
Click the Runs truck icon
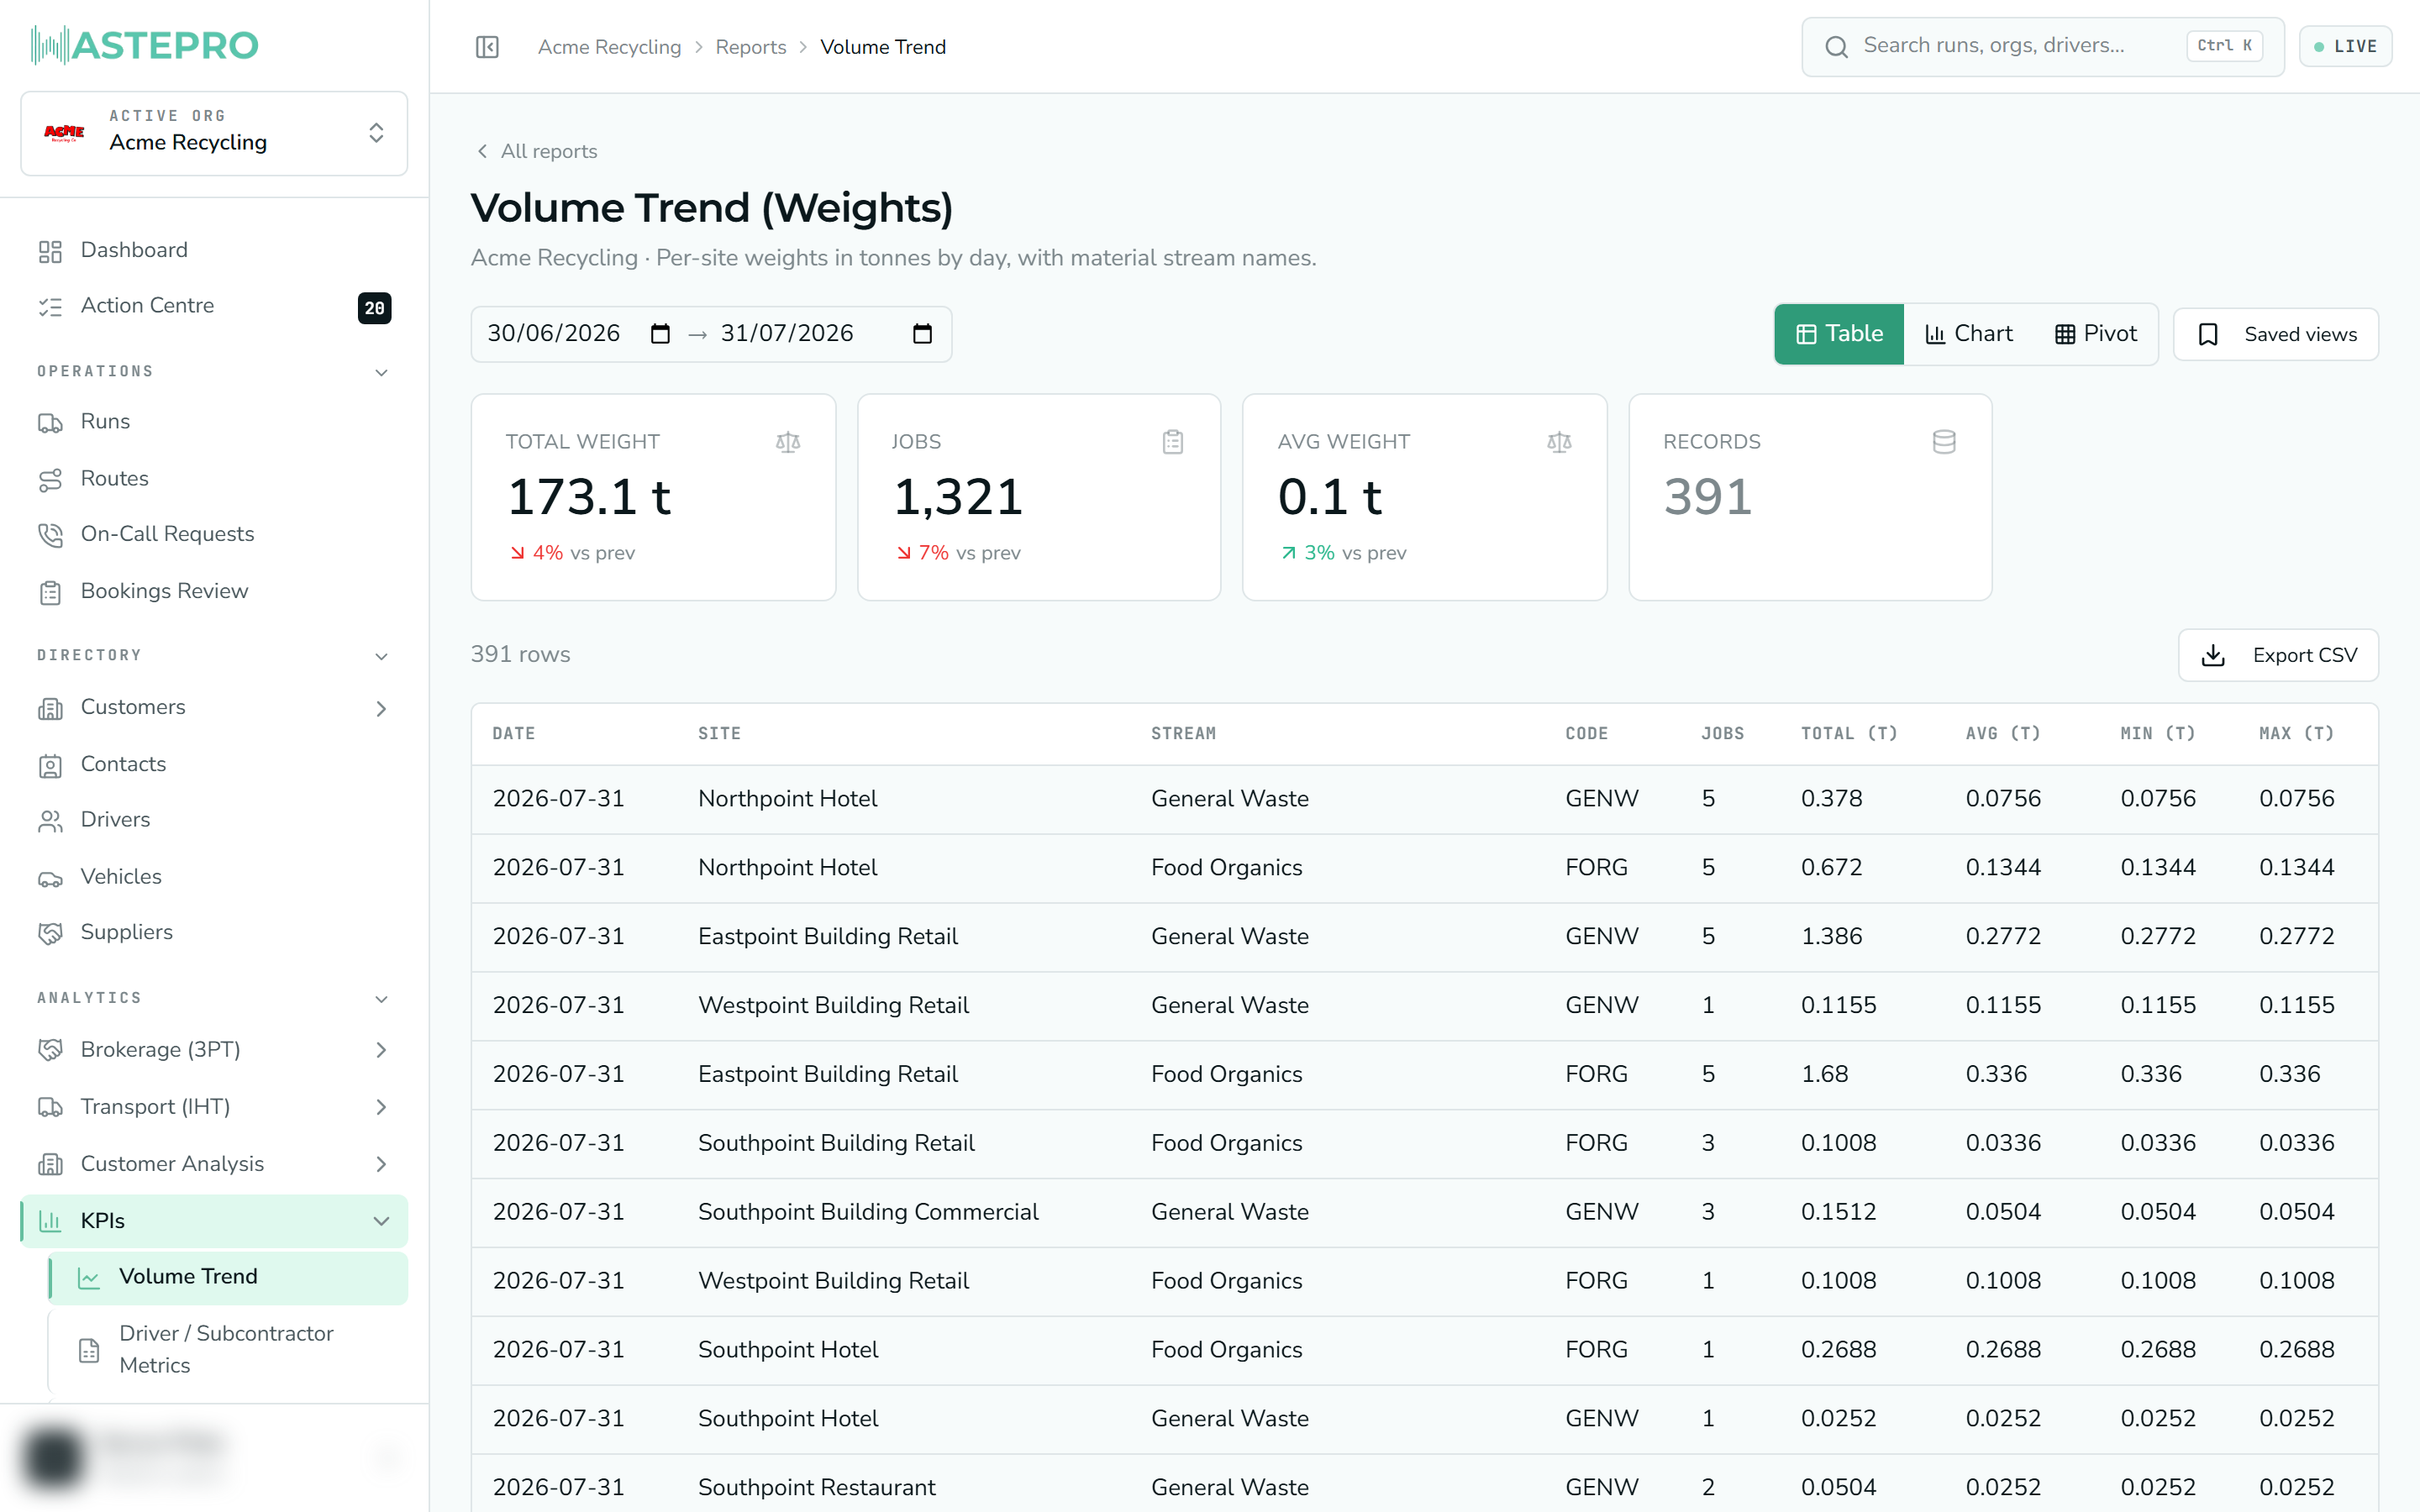[x=50, y=423]
